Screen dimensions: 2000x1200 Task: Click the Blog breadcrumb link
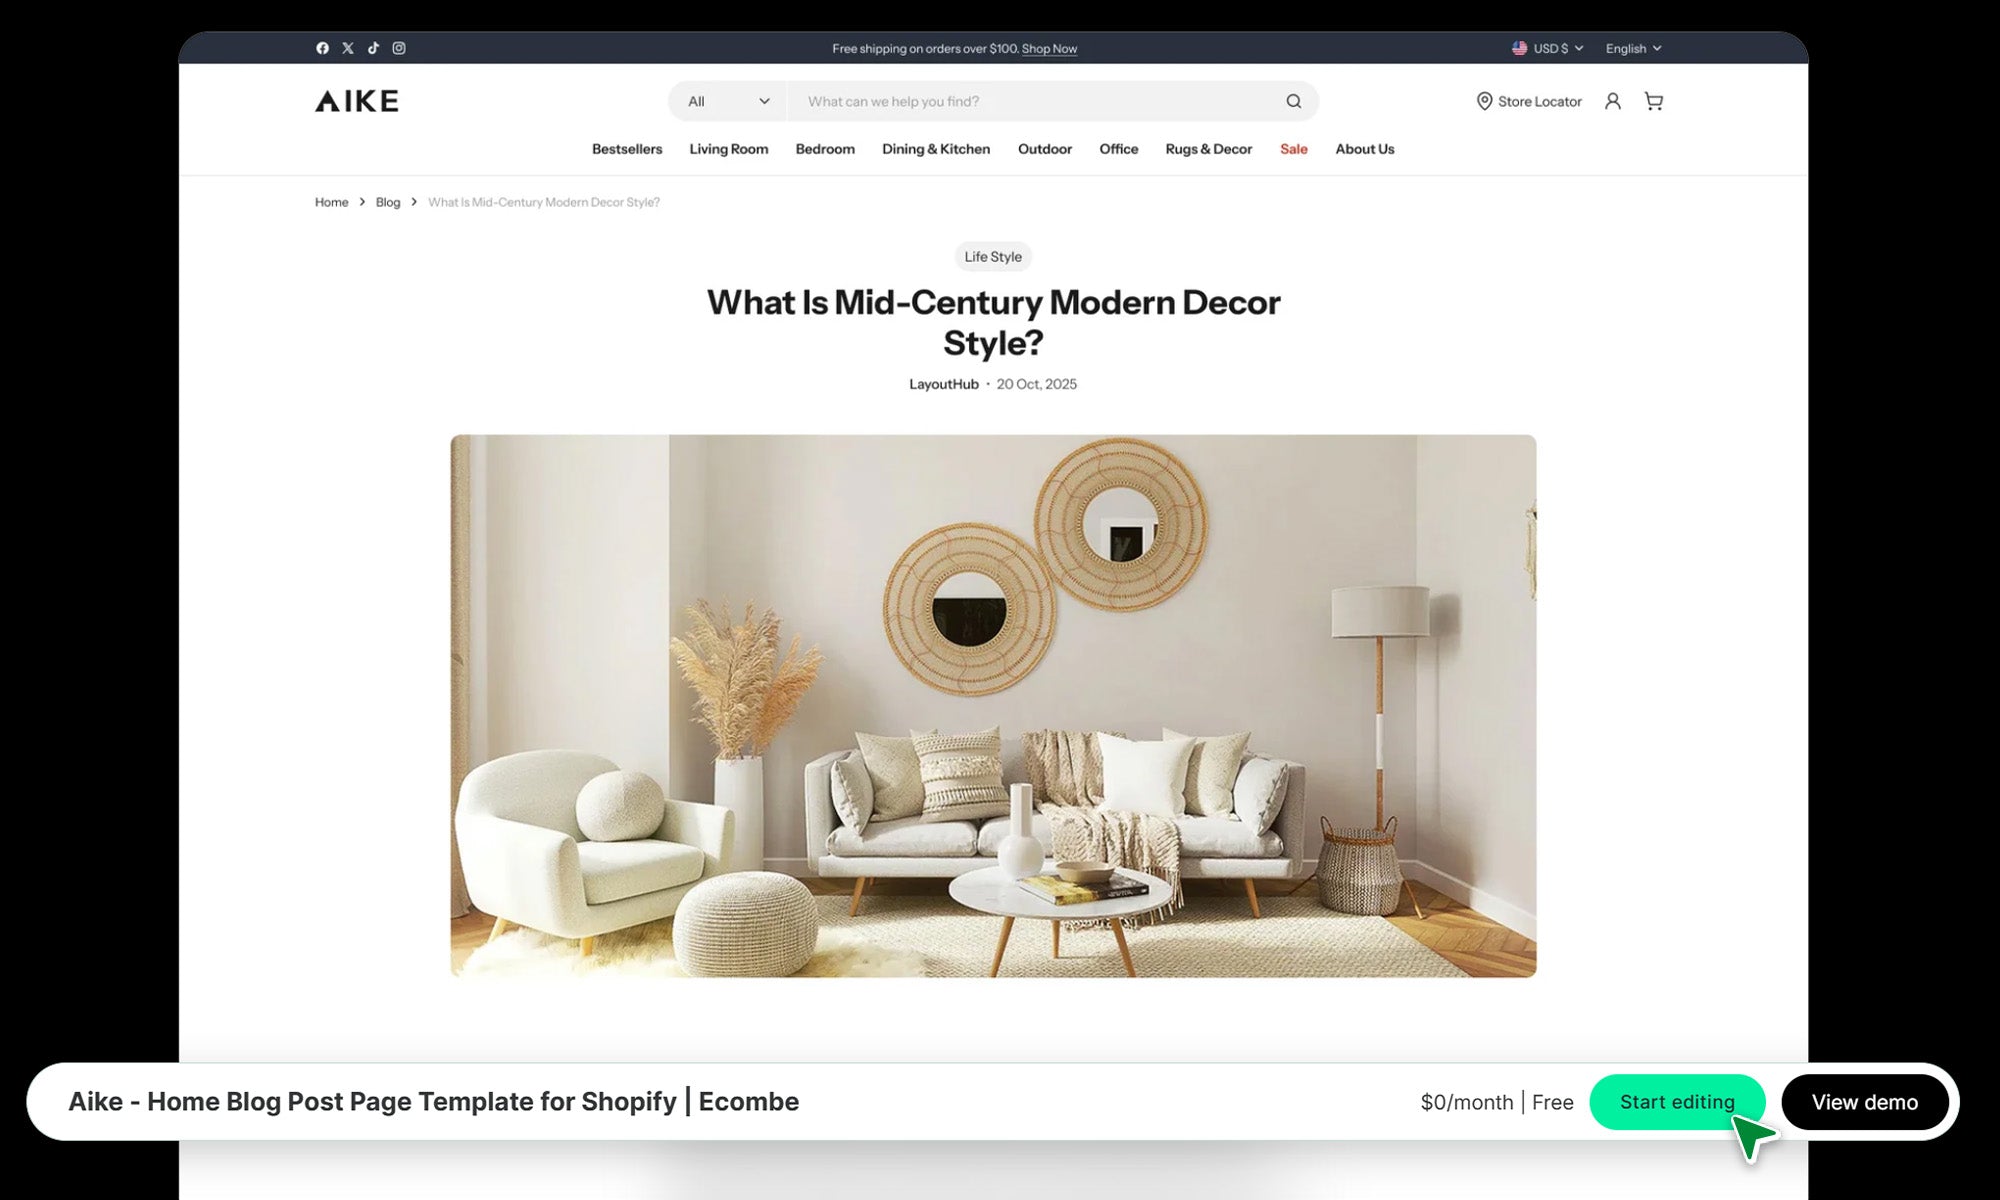(388, 202)
